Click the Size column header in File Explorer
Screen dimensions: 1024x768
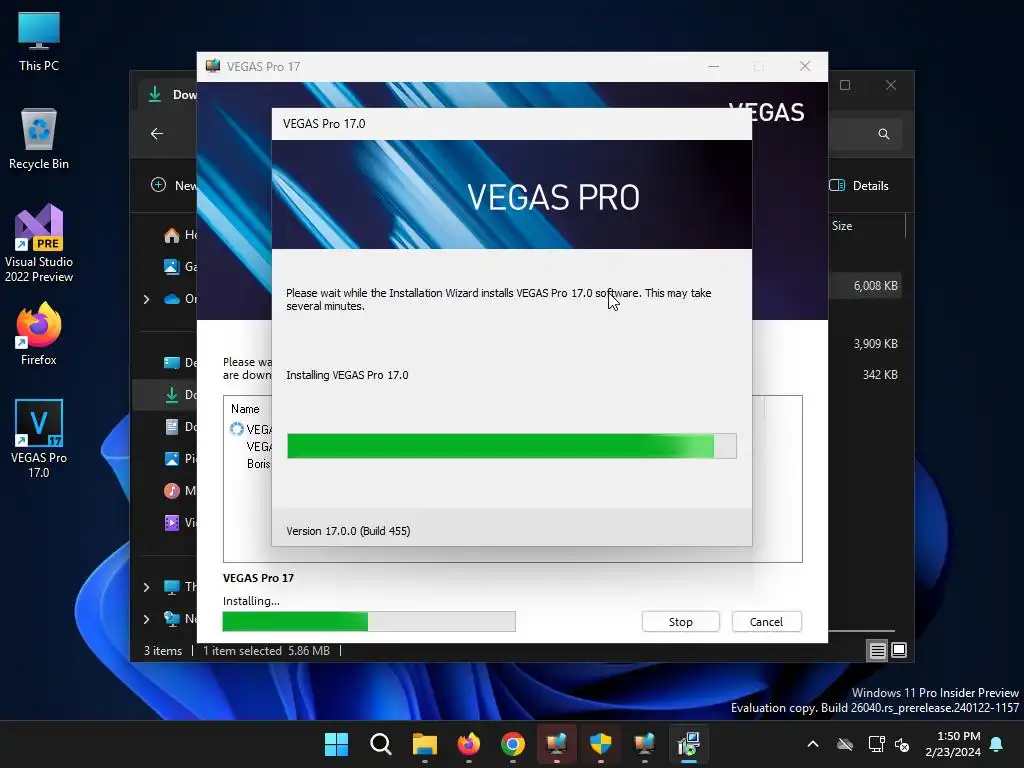coord(842,226)
